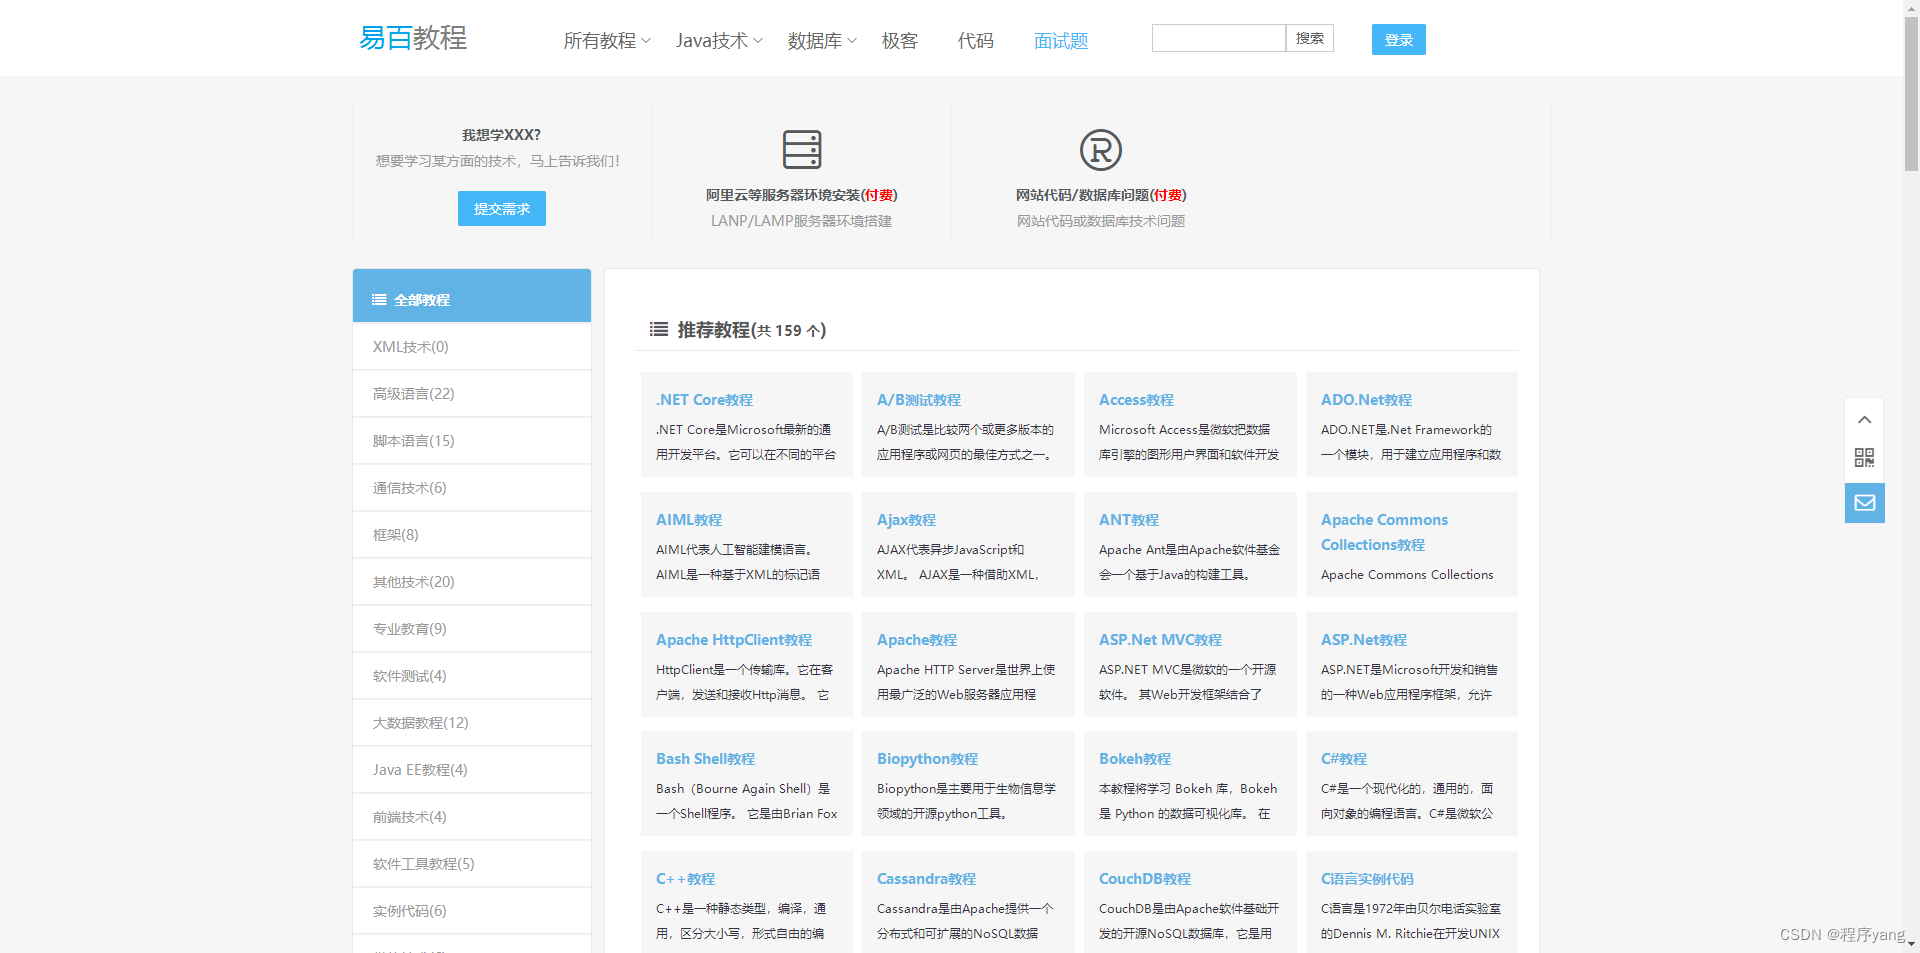
Task: Open the ADO.Net教程 tutorial
Action: tap(1366, 400)
